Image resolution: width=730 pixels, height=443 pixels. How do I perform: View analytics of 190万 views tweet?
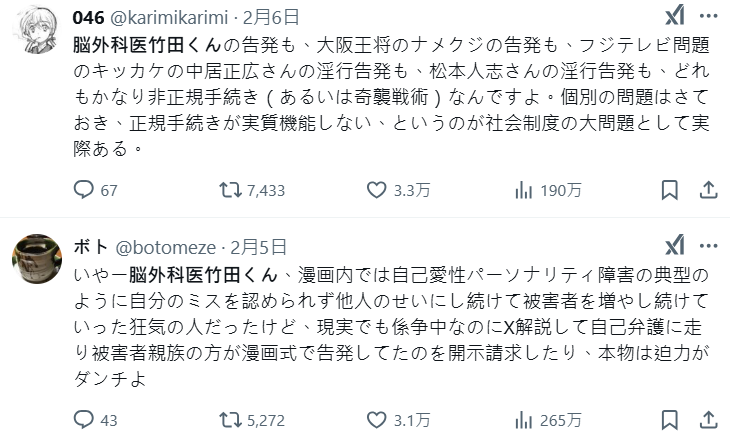coord(523,190)
